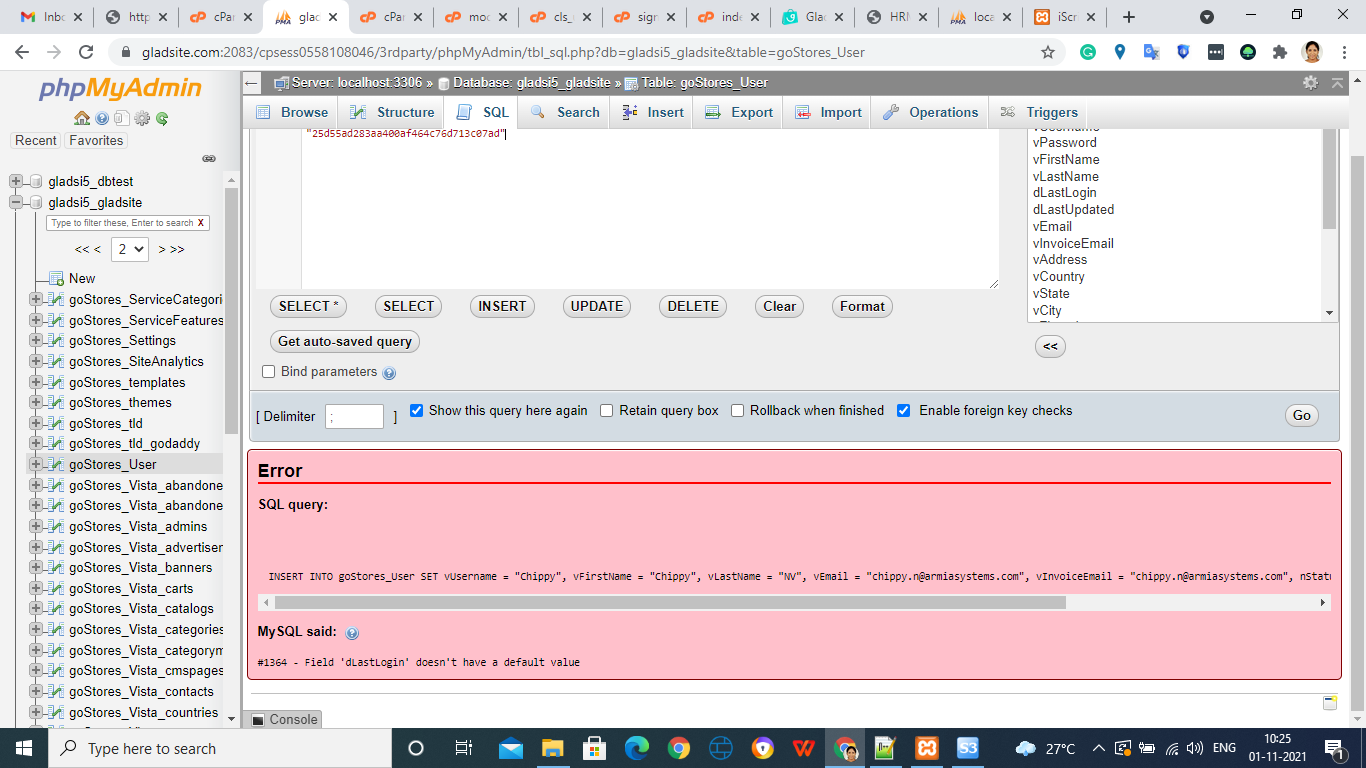1366x768 pixels.
Task: Open the Grammarly extension icon
Action: (x=1088, y=52)
